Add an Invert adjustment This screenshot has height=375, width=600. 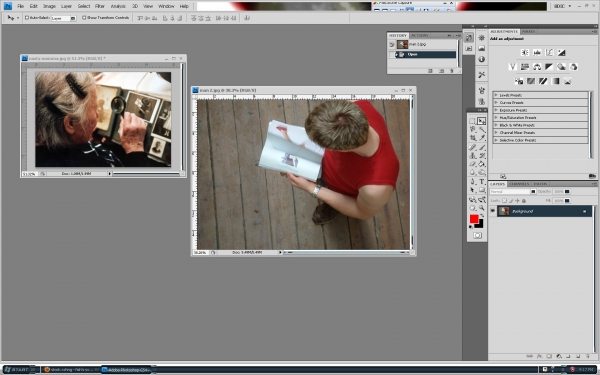(519, 81)
